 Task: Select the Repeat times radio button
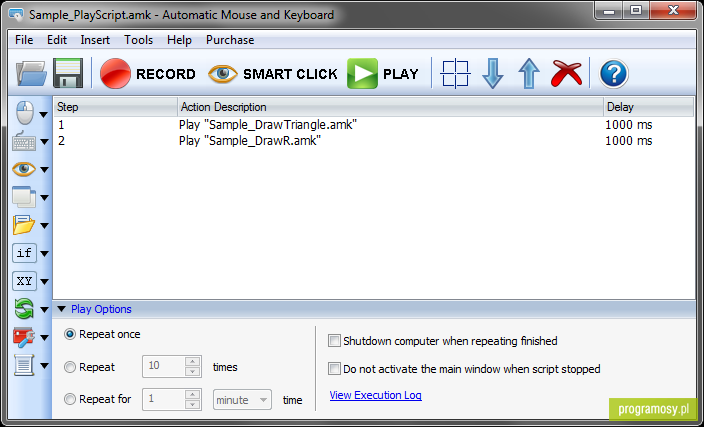(70, 367)
